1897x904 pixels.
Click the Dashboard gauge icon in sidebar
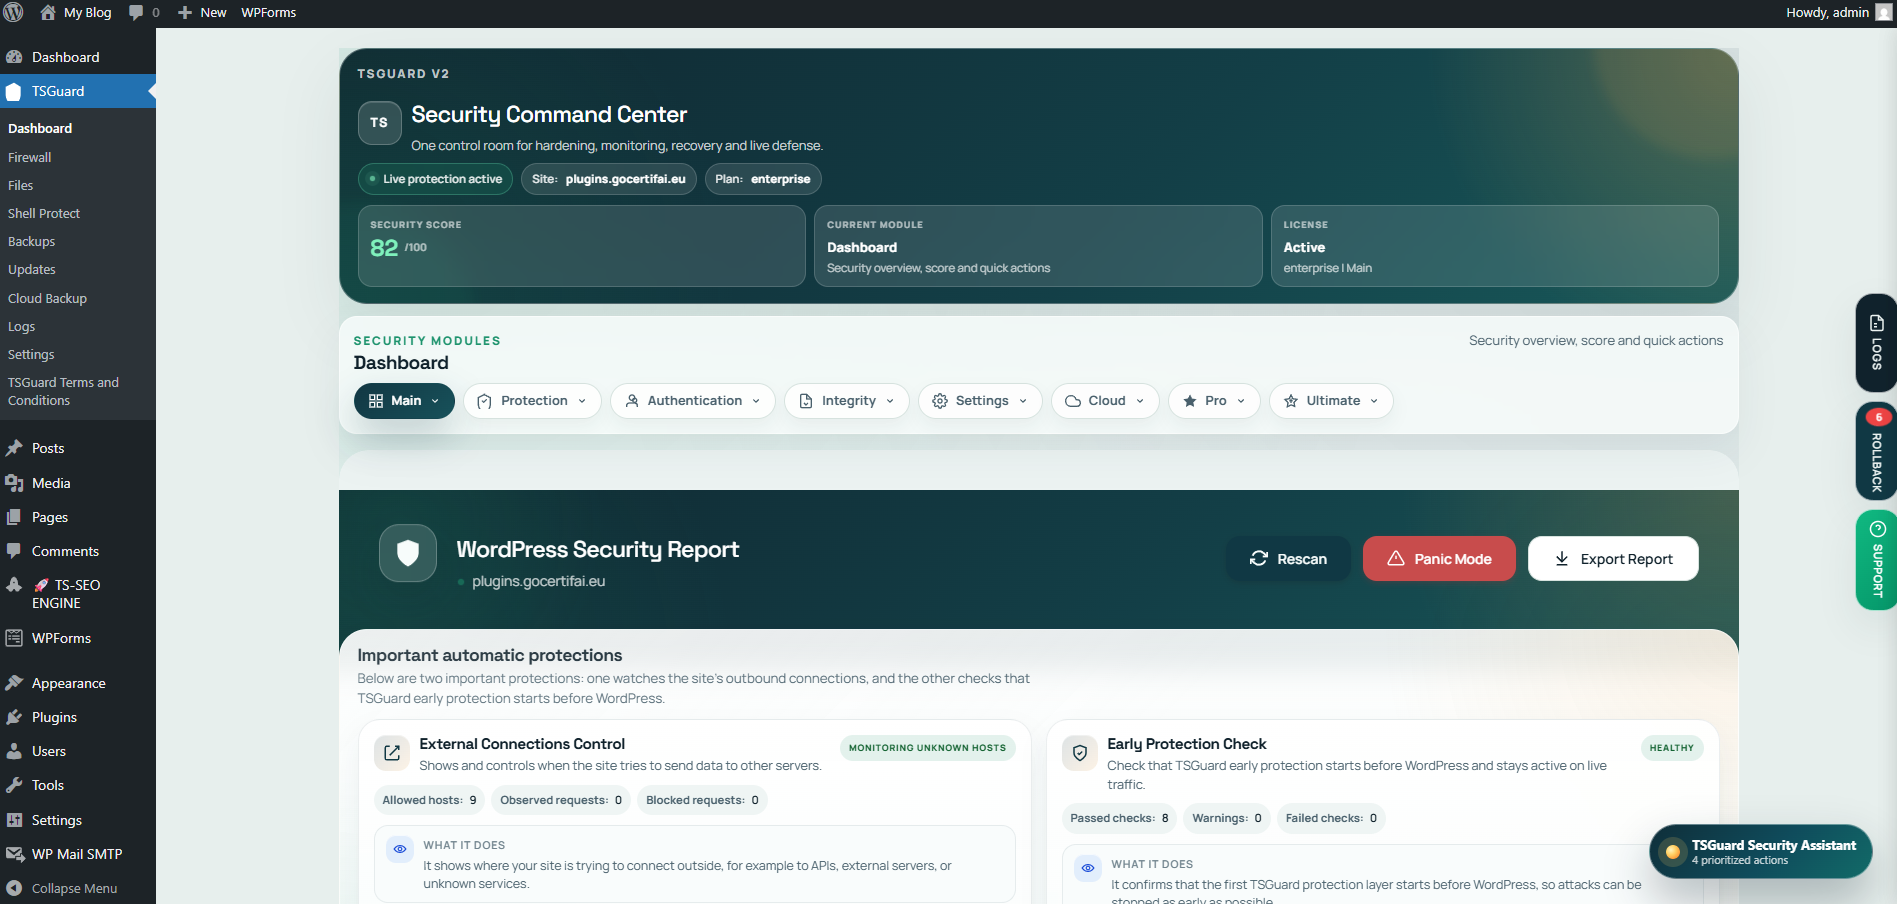click(14, 57)
